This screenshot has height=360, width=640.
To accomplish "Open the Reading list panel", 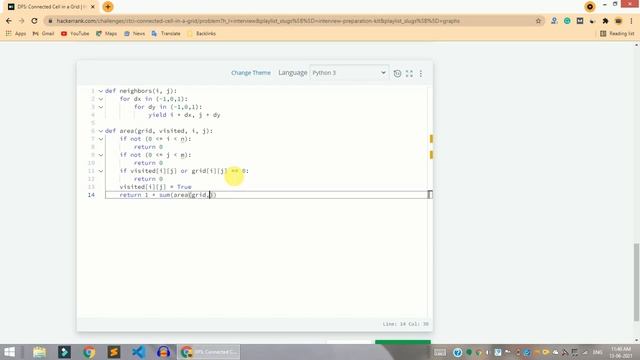I will [x=617, y=33].
